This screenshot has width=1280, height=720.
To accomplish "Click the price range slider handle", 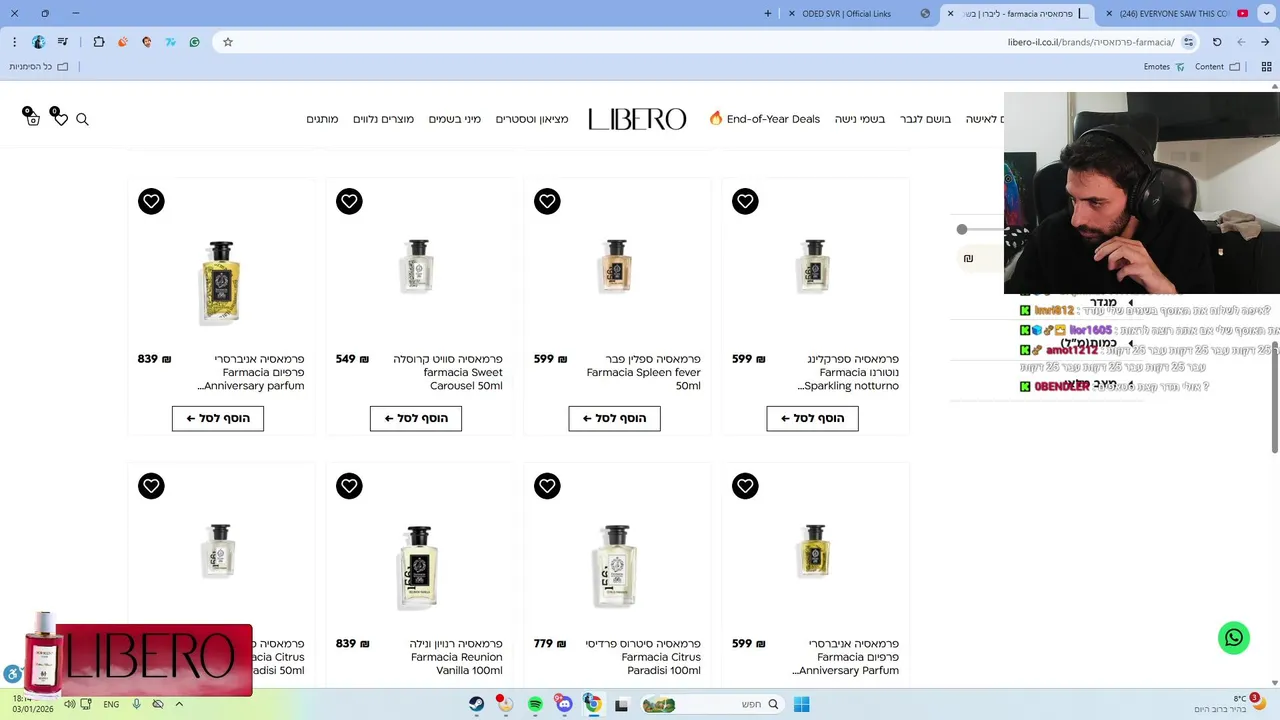I will tap(962, 230).
